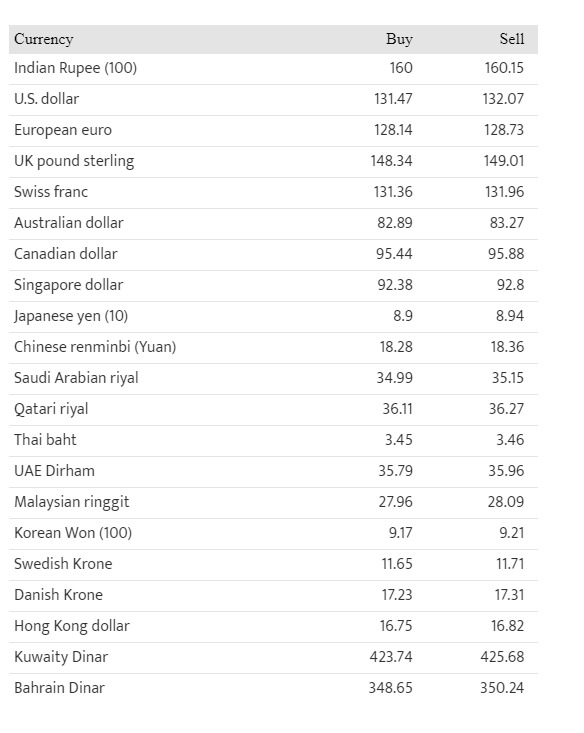
Task: Click the European euro sell rate 128.73
Action: coord(504,130)
